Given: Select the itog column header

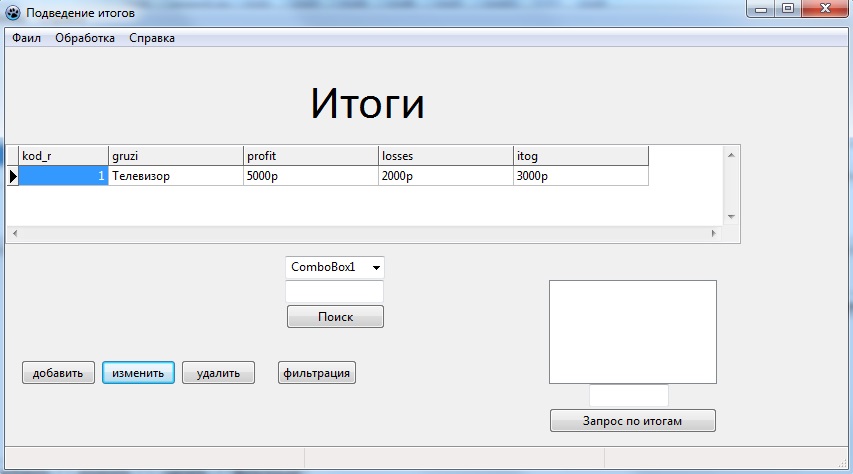Looking at the screenshot, I should pyautogui.click(x=580, y=156).
